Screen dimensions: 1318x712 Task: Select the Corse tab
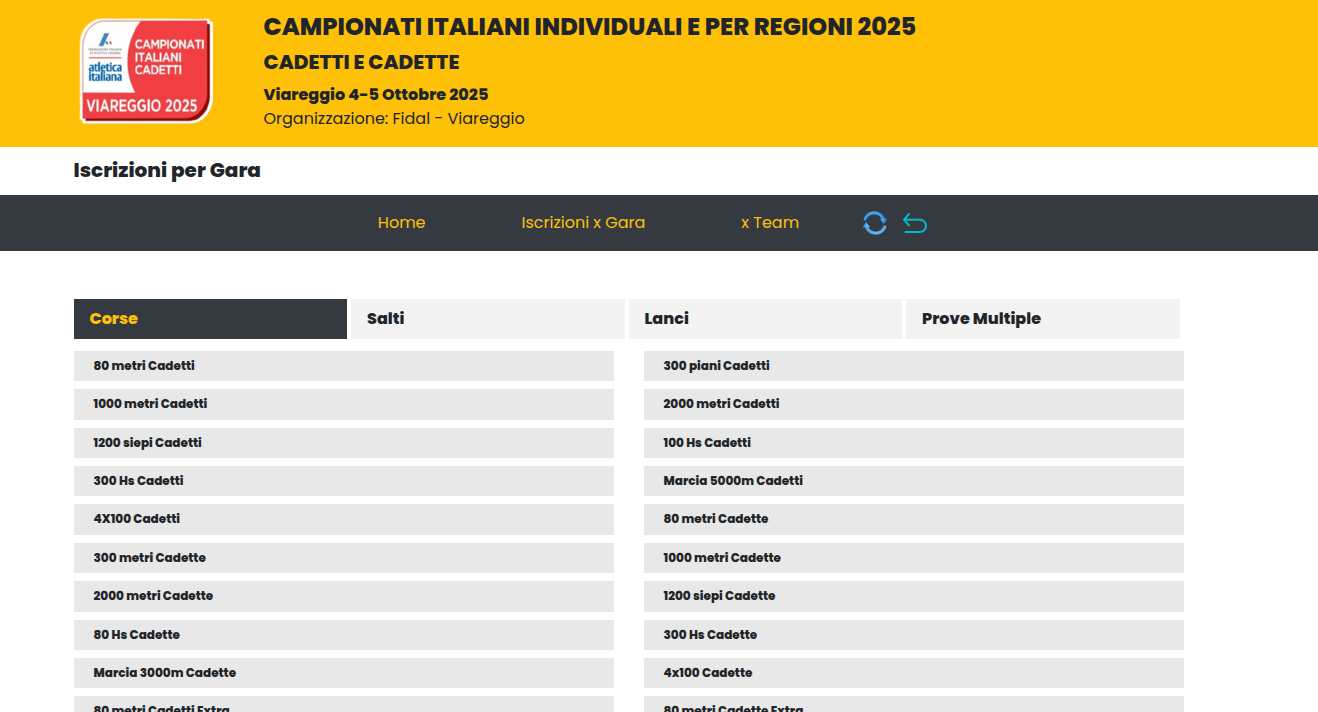pos(210,319)
